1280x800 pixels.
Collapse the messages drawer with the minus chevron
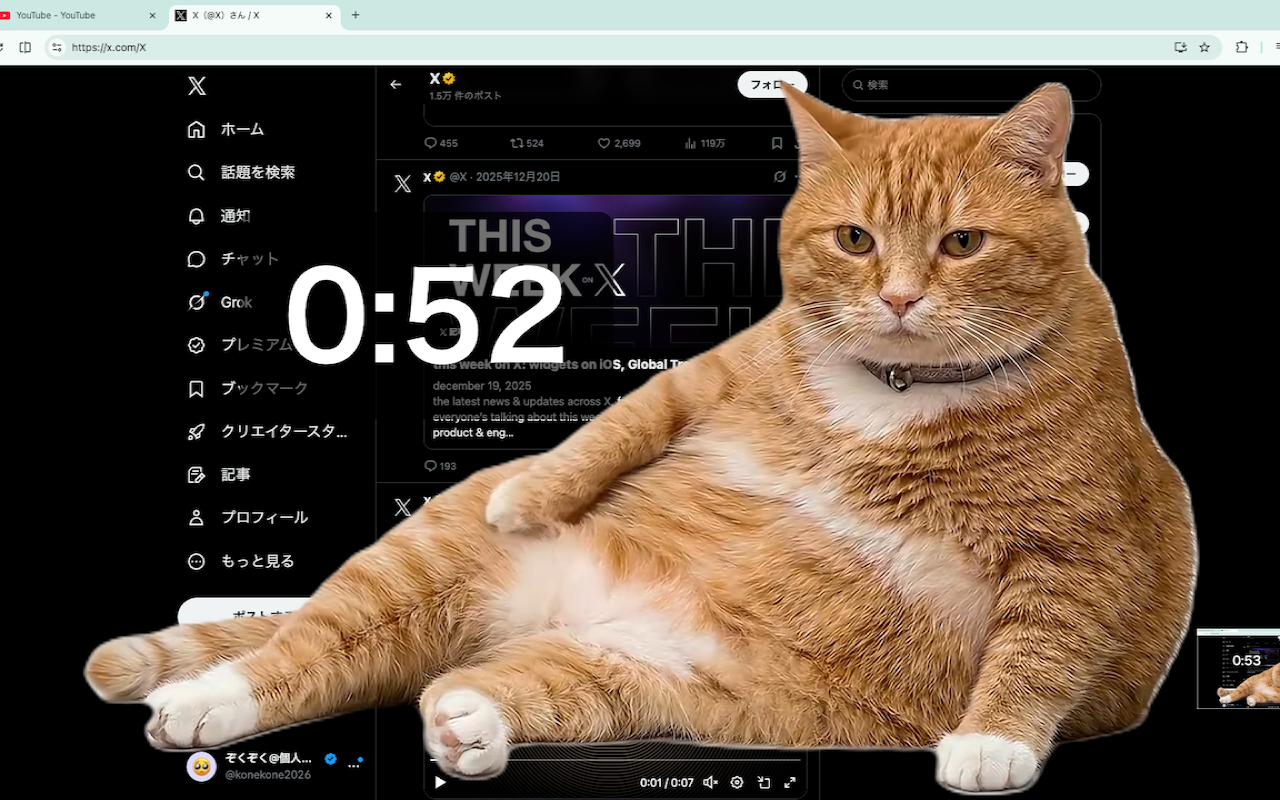tap(1071, 173)
